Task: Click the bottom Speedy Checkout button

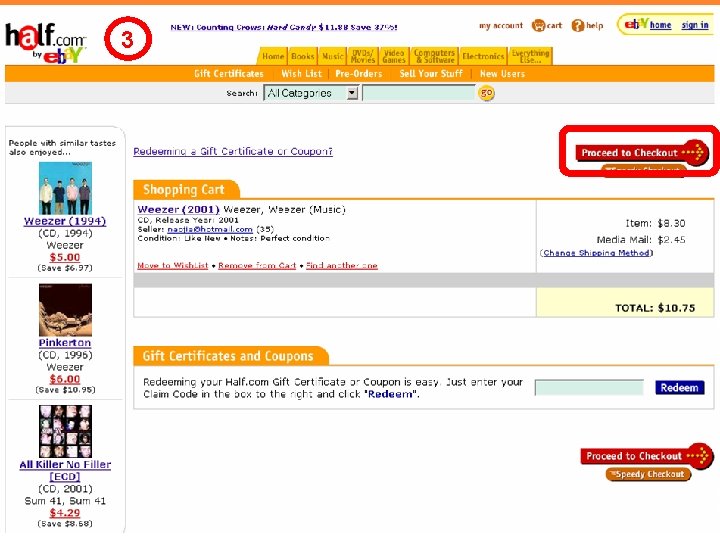Action: (648, 474)
